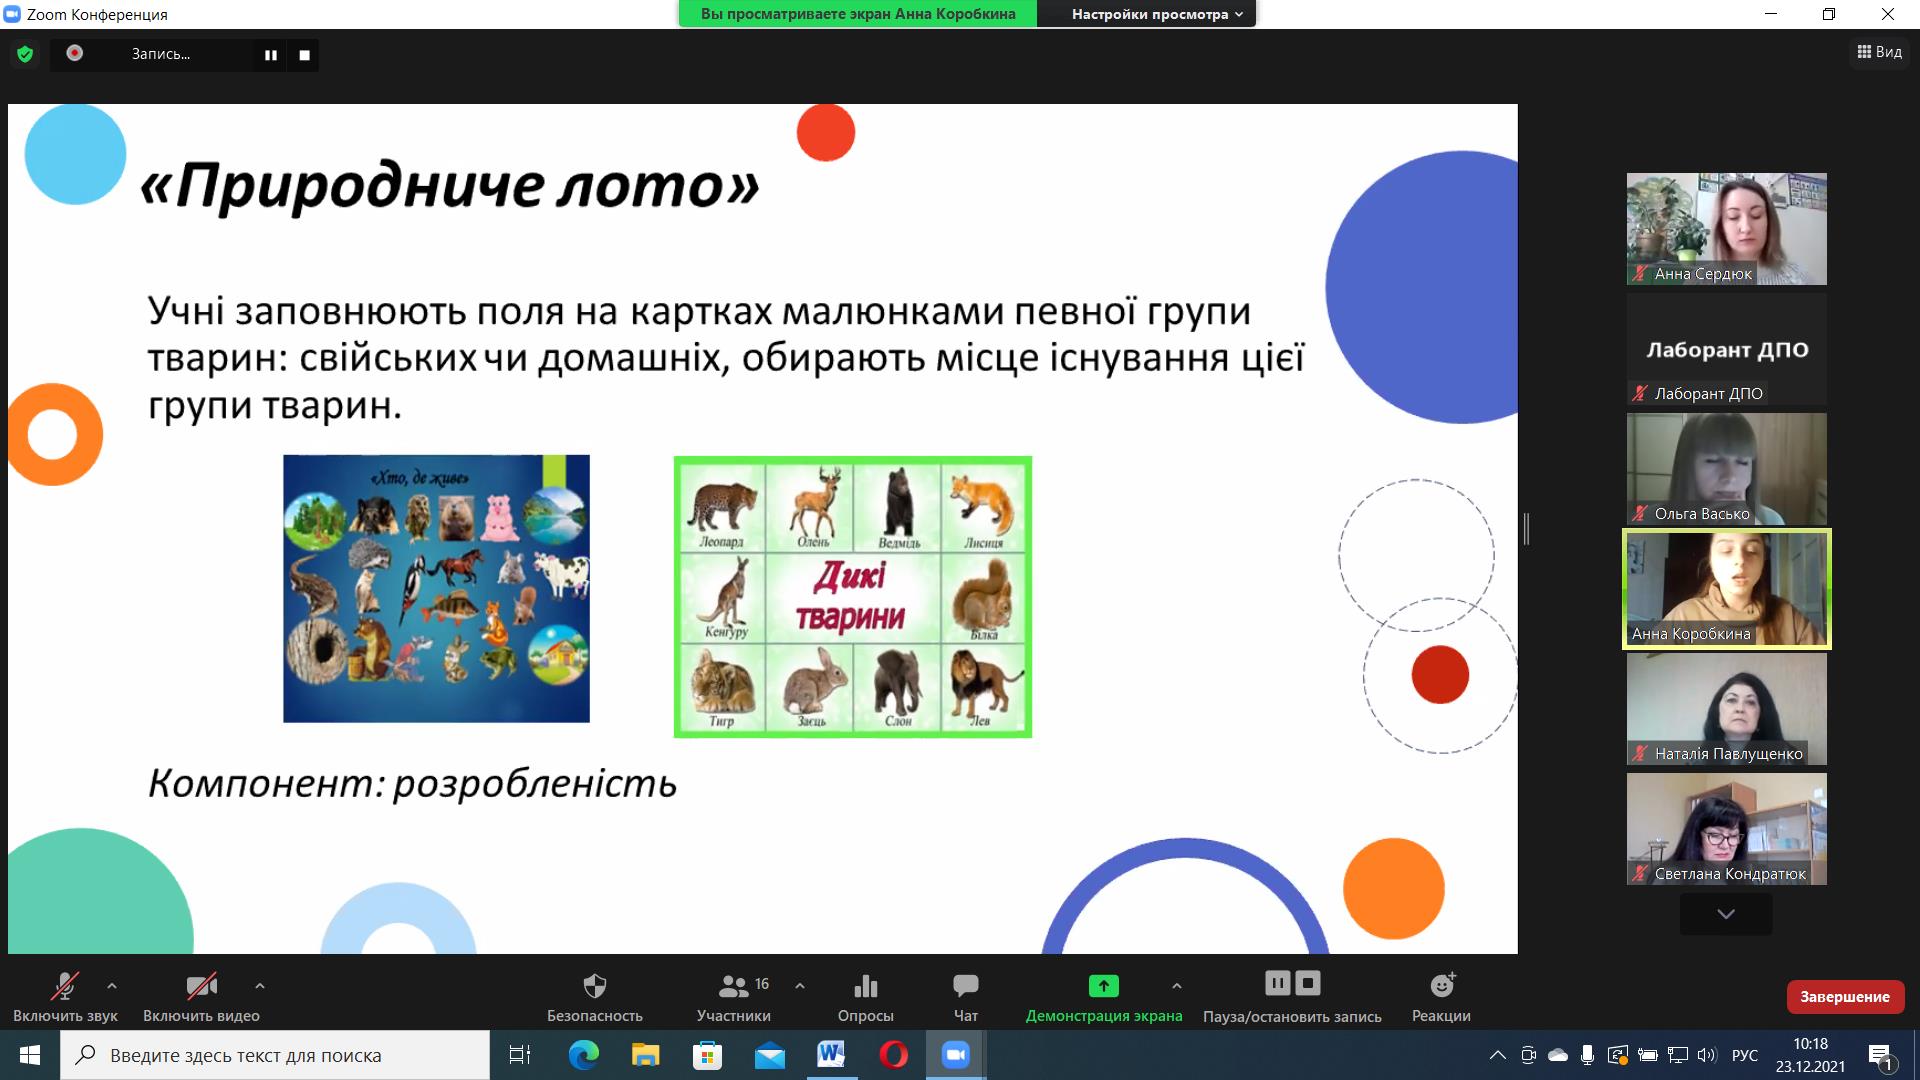Click the taskbar search field

point(275,1055)
